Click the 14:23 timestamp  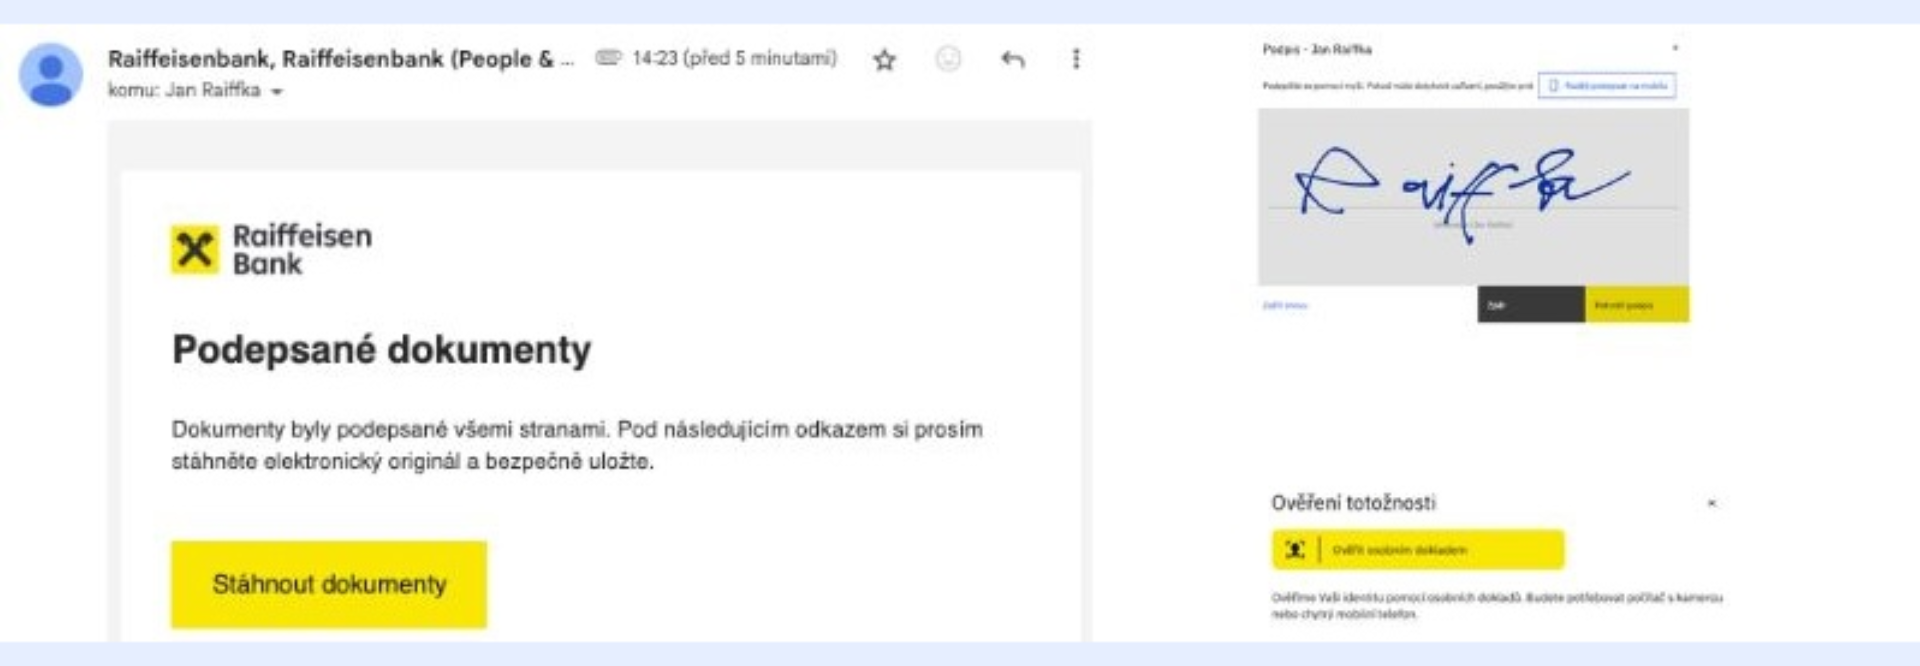734,58
